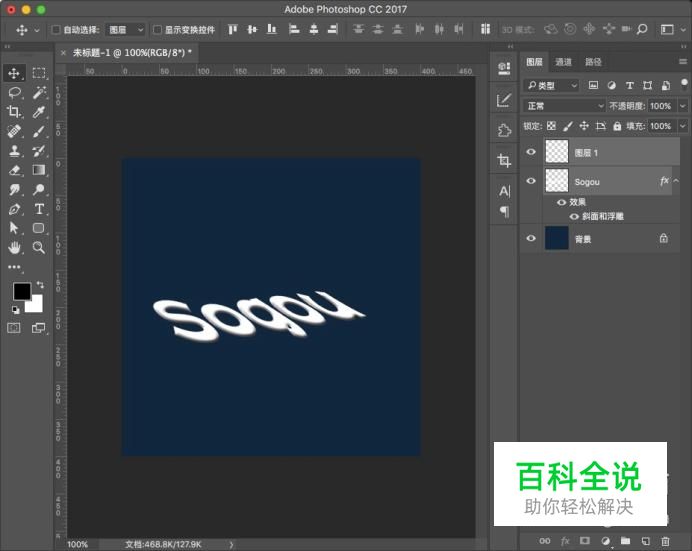Toggle layer filtering switch on or off
This screenshot has width=692, height=551.
pyautogui.click(x=684, y=84)
